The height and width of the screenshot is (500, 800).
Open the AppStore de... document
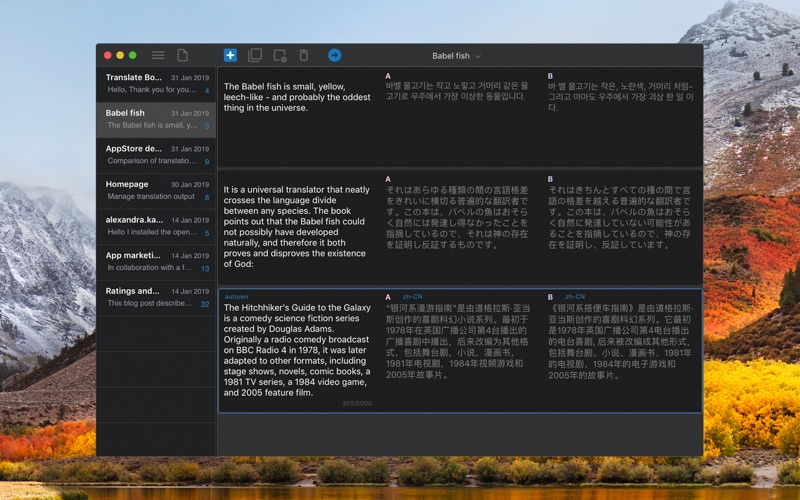pyautogui.click(x=157, y=154)
